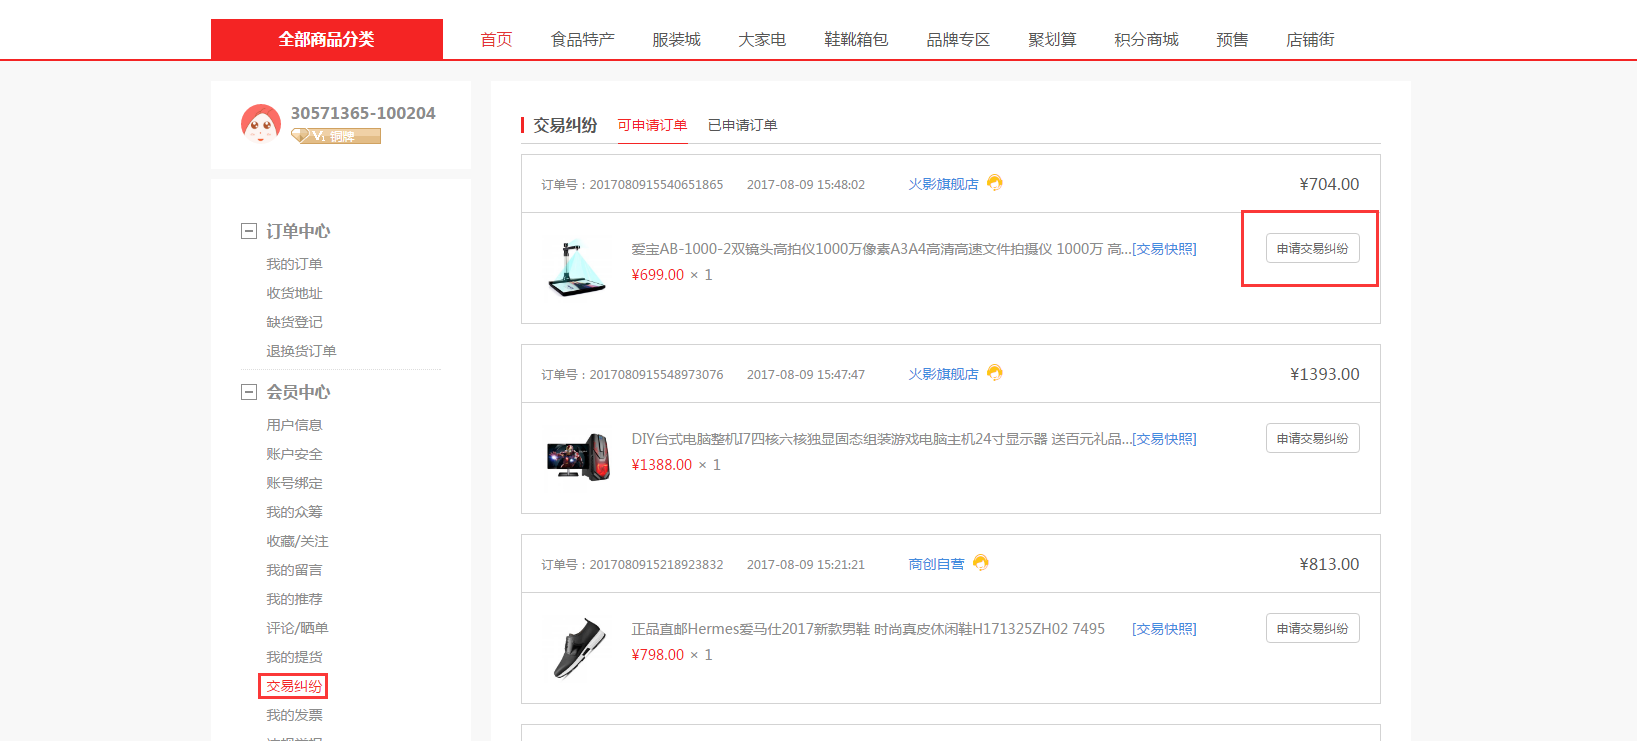Viewport: 1637px width, 741px height.
Task: Open the DIY desktop computer thumbnail
Action: 577,458
